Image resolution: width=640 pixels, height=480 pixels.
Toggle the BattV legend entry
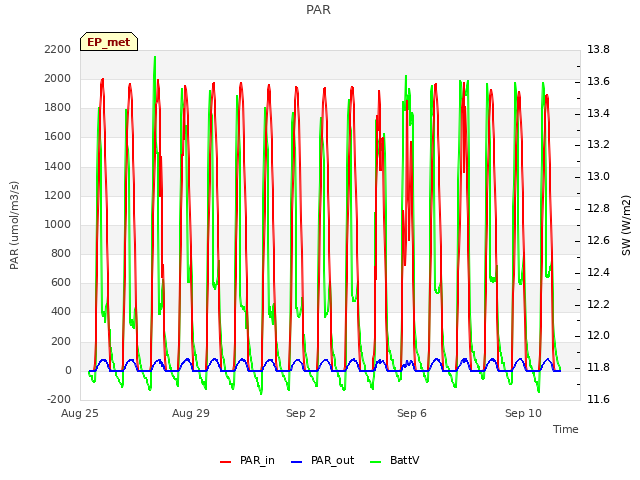[394, 460]
